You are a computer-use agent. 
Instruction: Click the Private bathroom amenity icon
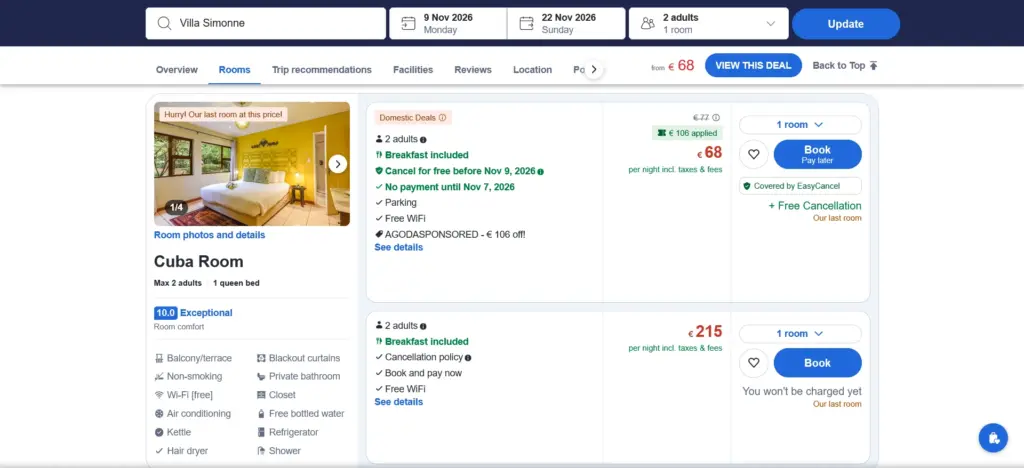point(261,377)
